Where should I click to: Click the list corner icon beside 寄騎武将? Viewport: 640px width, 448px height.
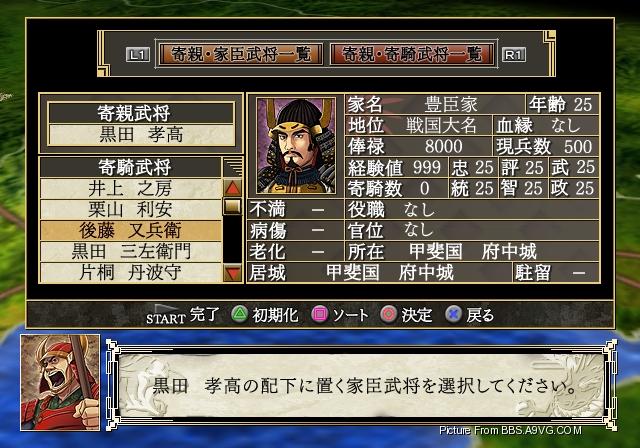(233, 167)
